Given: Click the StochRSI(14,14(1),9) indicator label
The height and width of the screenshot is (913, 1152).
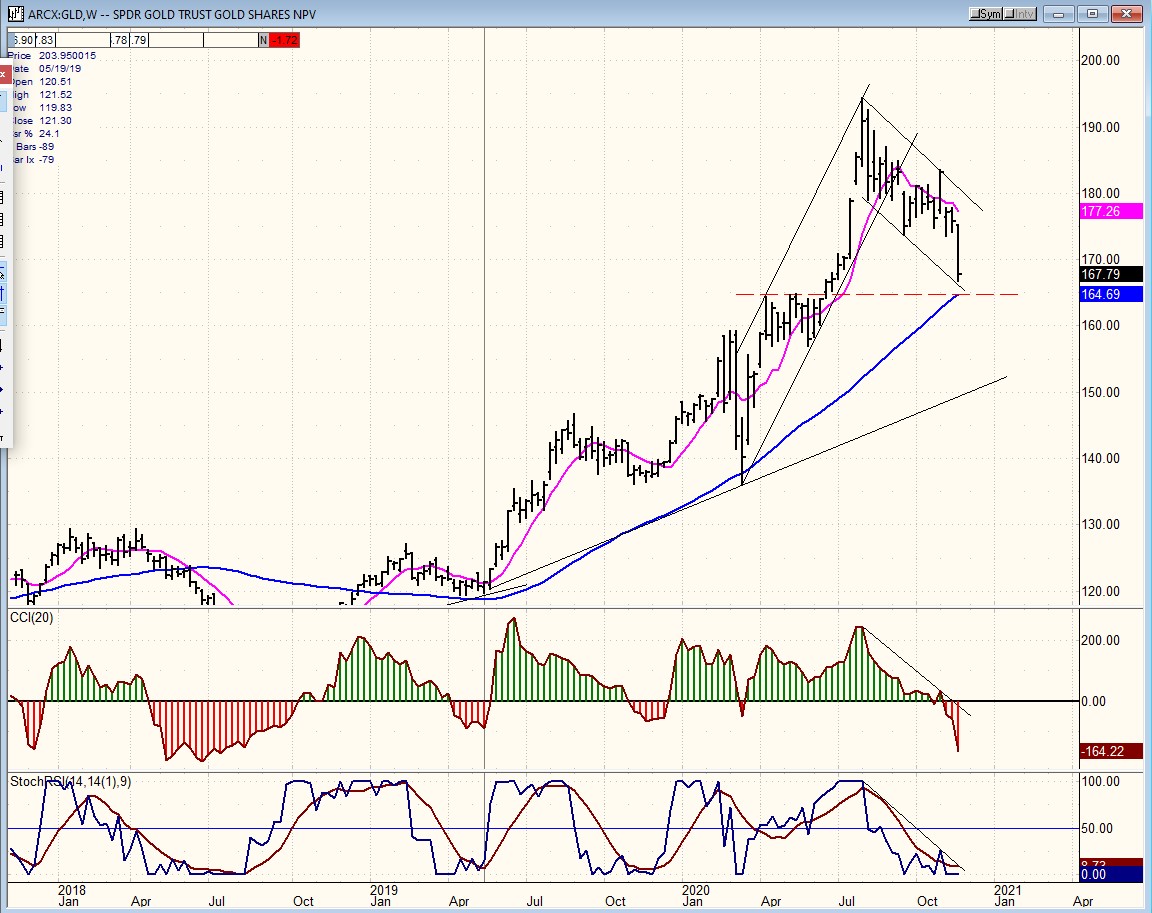Looking at the screenshot, I should click(x=71, y=782).
